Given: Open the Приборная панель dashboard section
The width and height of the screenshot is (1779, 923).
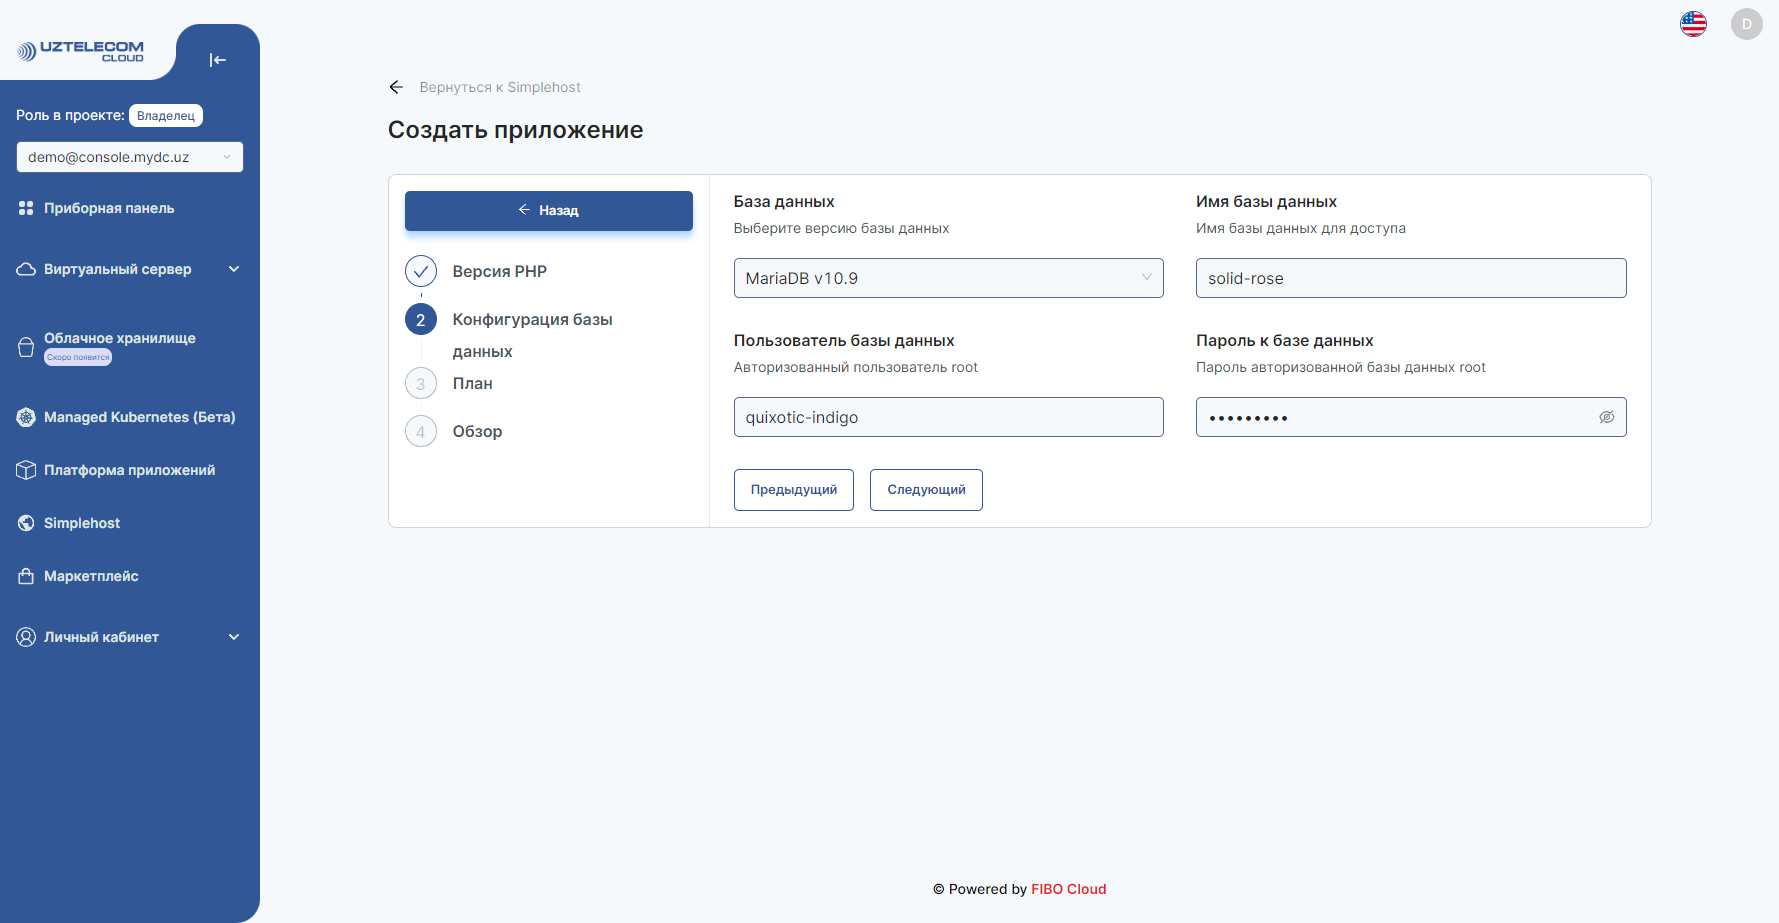Looking at the screenshot, I should coord(108,207).
